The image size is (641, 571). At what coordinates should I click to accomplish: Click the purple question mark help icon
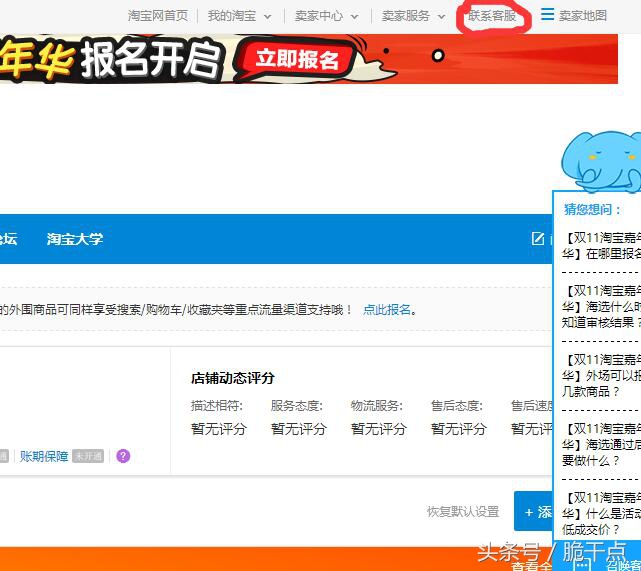(123, 456)
